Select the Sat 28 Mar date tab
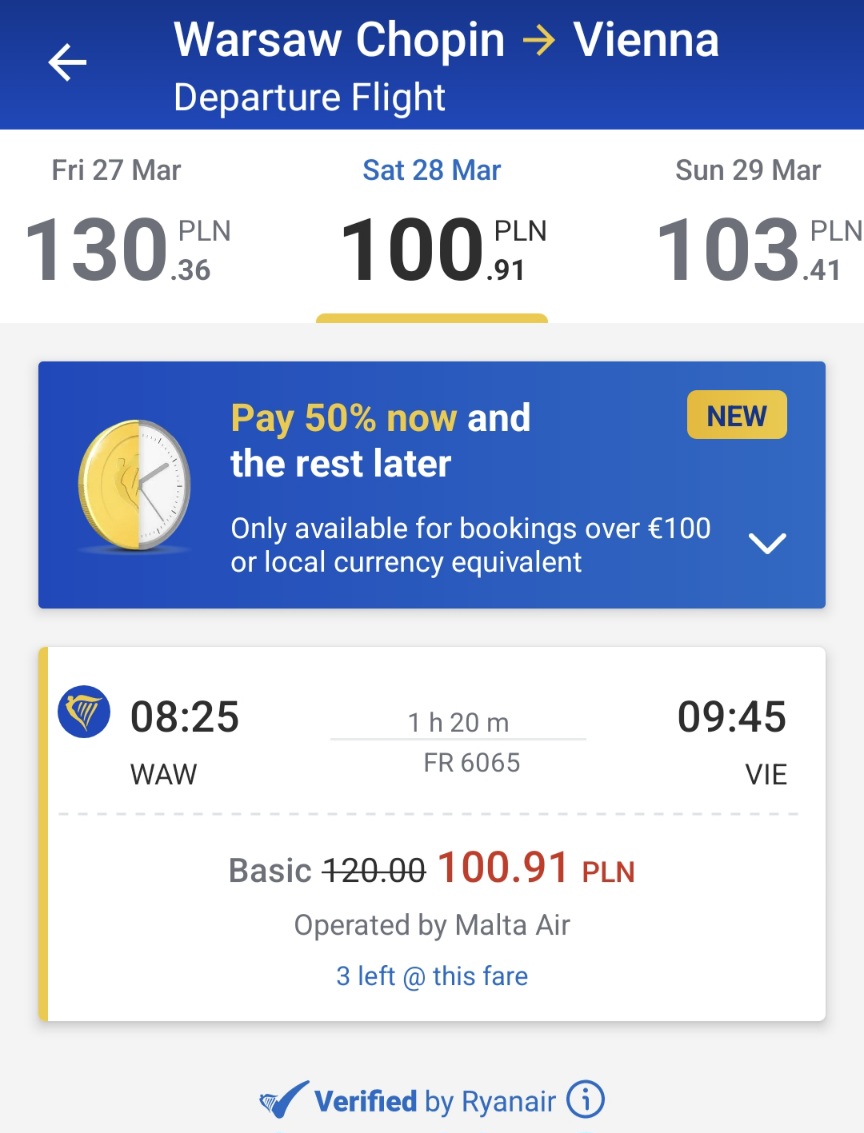This screenshot has height=1133, width=864. 431,171
